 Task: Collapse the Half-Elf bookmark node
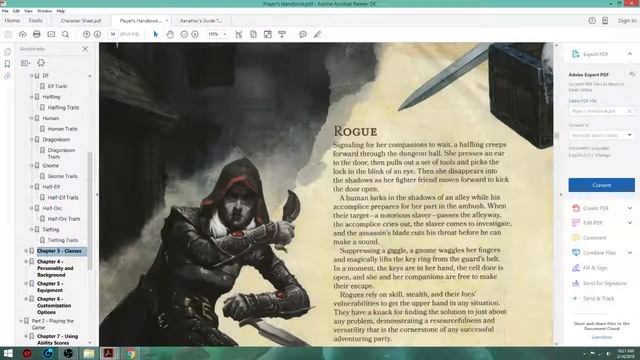31,187
